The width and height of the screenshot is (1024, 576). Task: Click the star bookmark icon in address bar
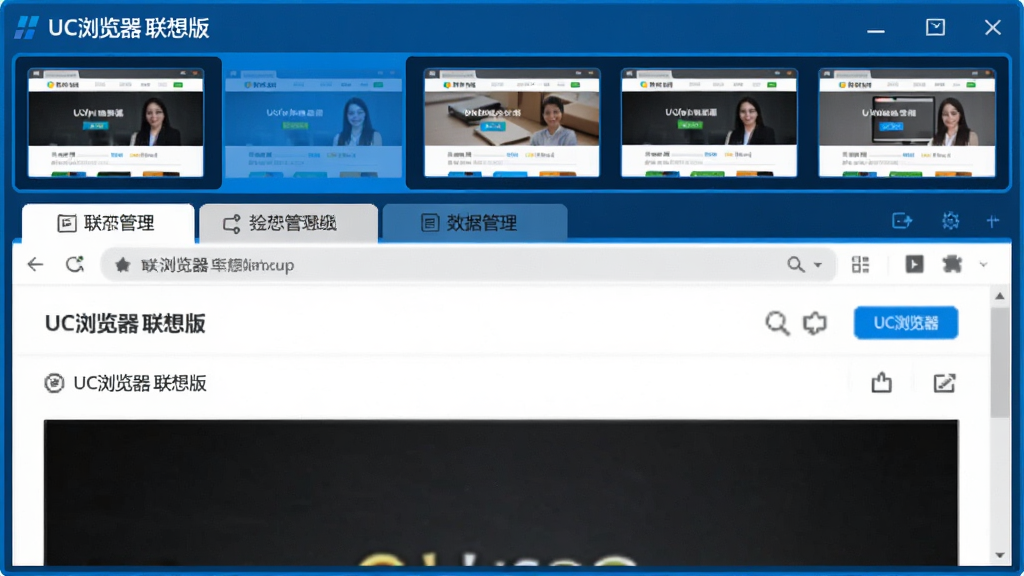pyautogui.click(x=122, y=264)
